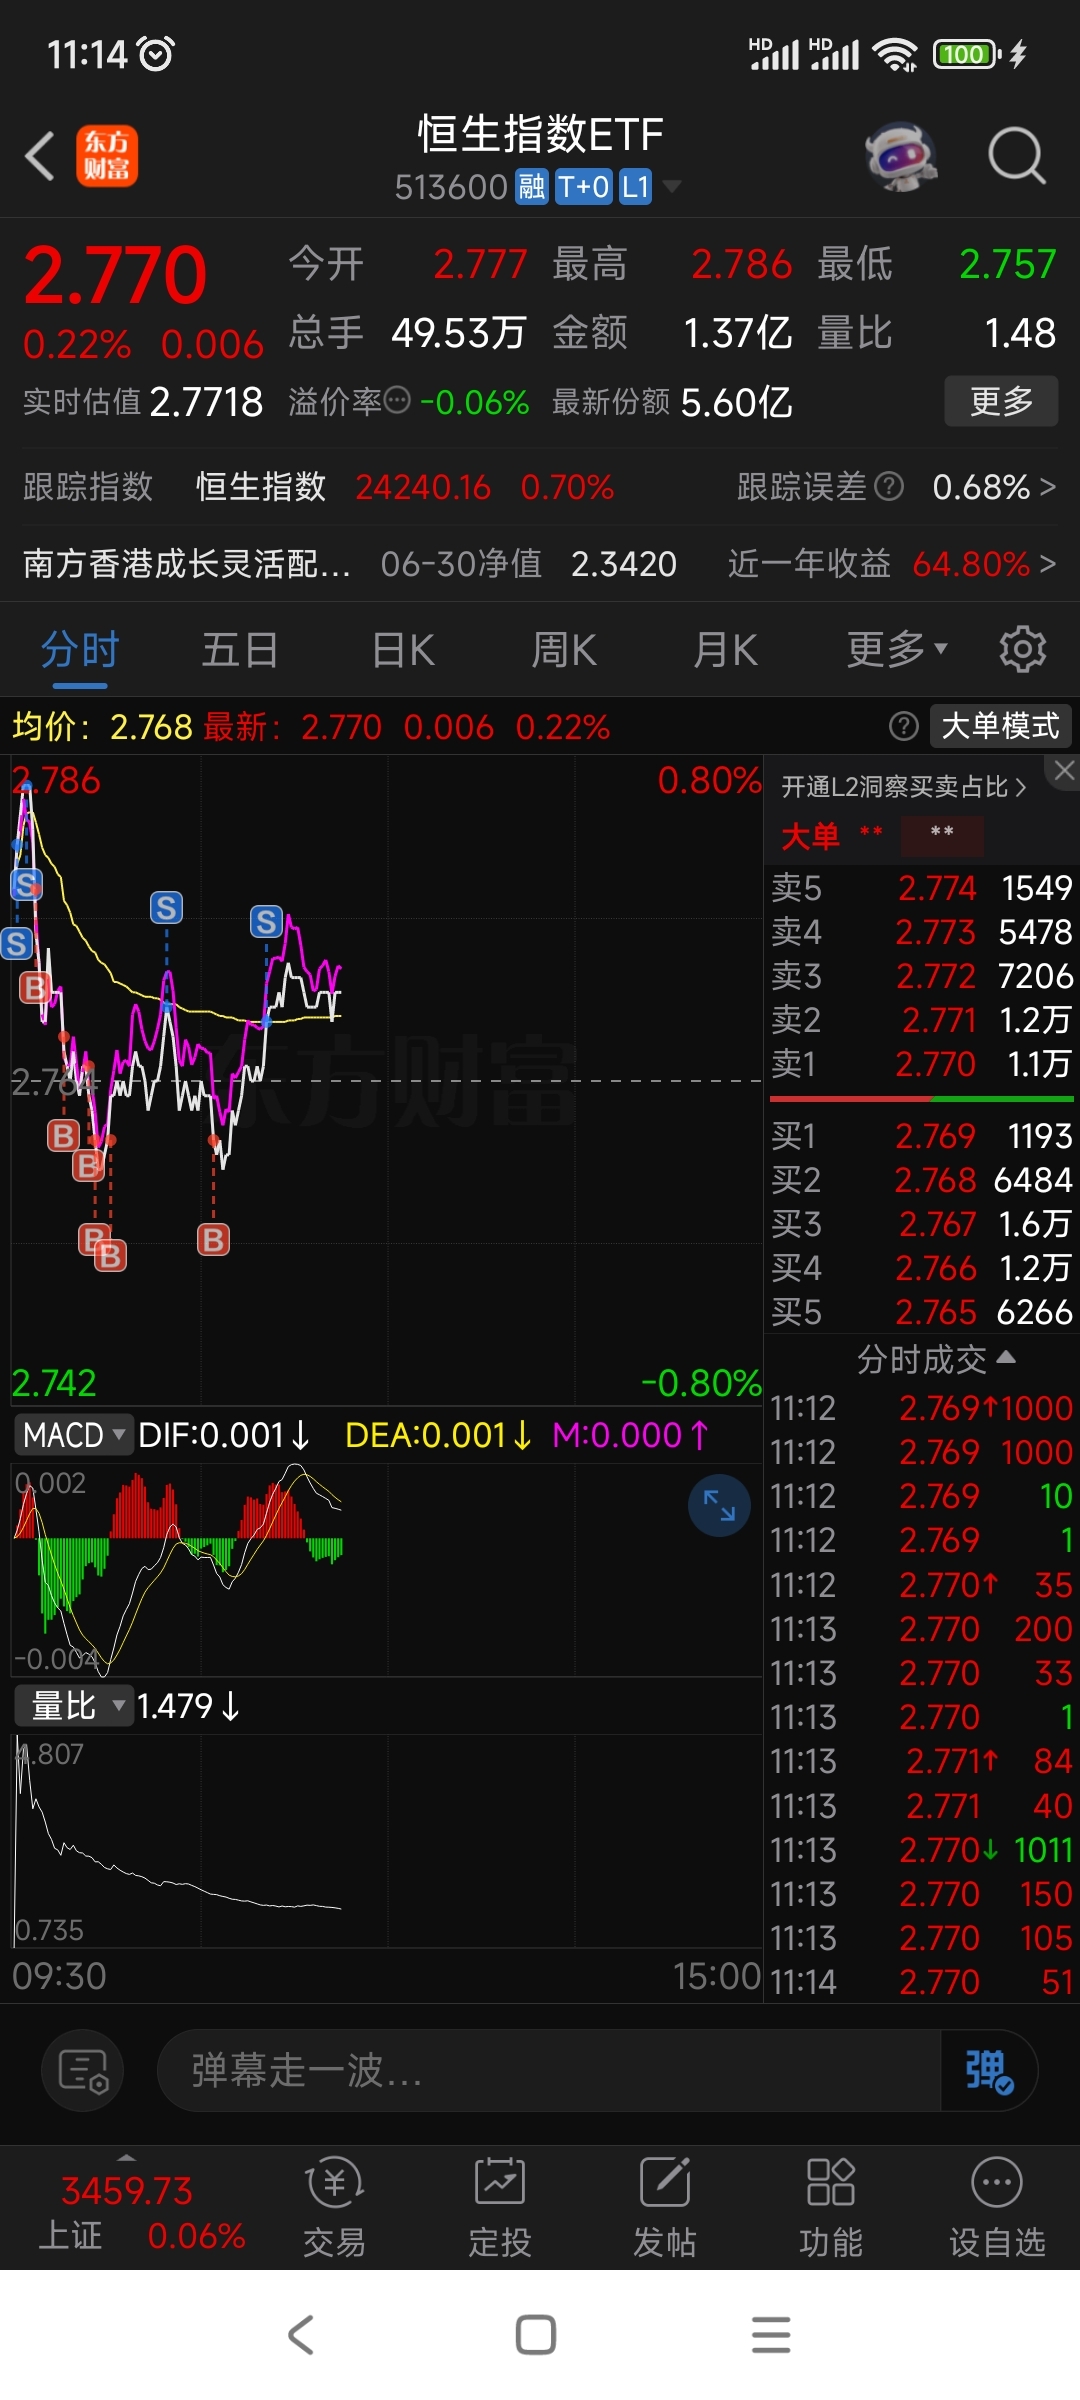
Task: Switch to the 周K tab
Action: (x=564, y=650)
